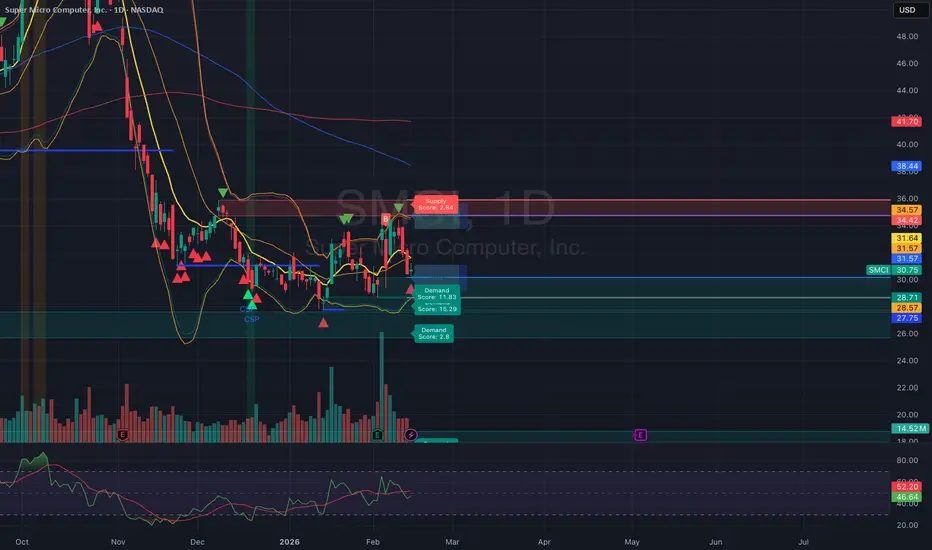This screenshot has height=550, width=932.
Task: Click the red 34.42 price label
Action: coord(906,220)
